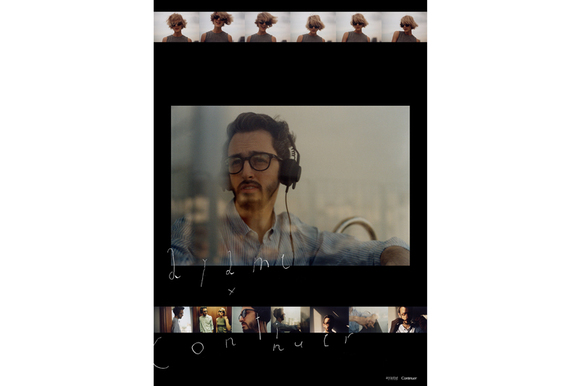The image size is (580, 386).
Task: Select bottom-strip thumbnail of man standing by doorway
Action: point(173,319)
